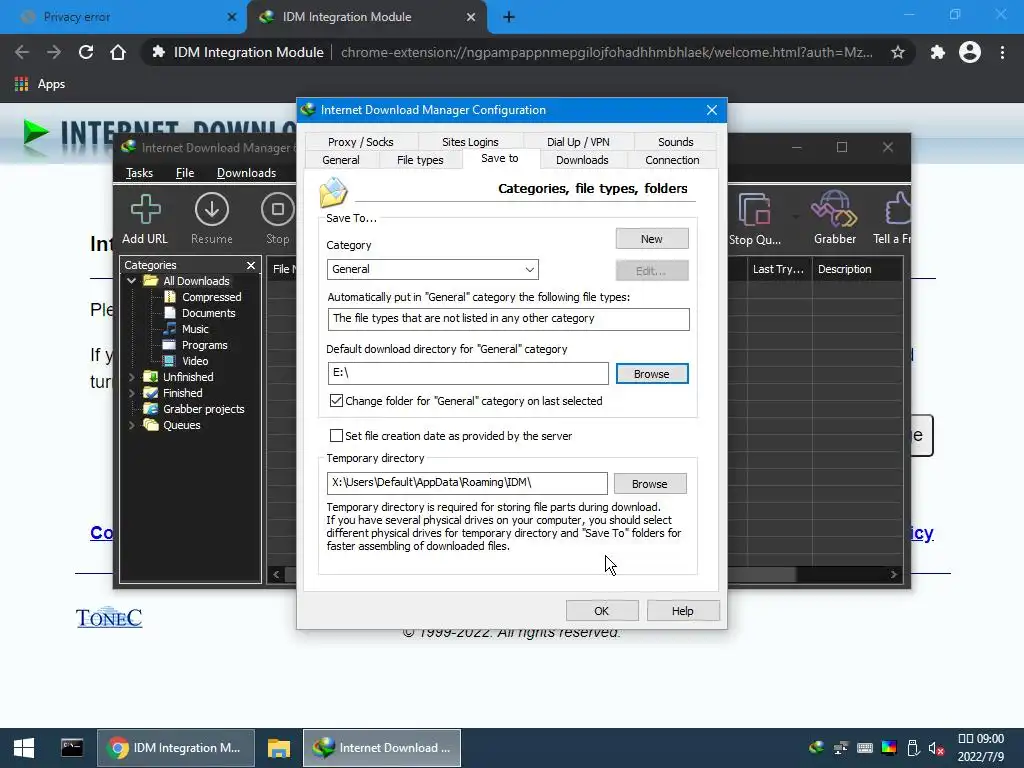Switch to the Proxy / Socks tab

(360, 142)
